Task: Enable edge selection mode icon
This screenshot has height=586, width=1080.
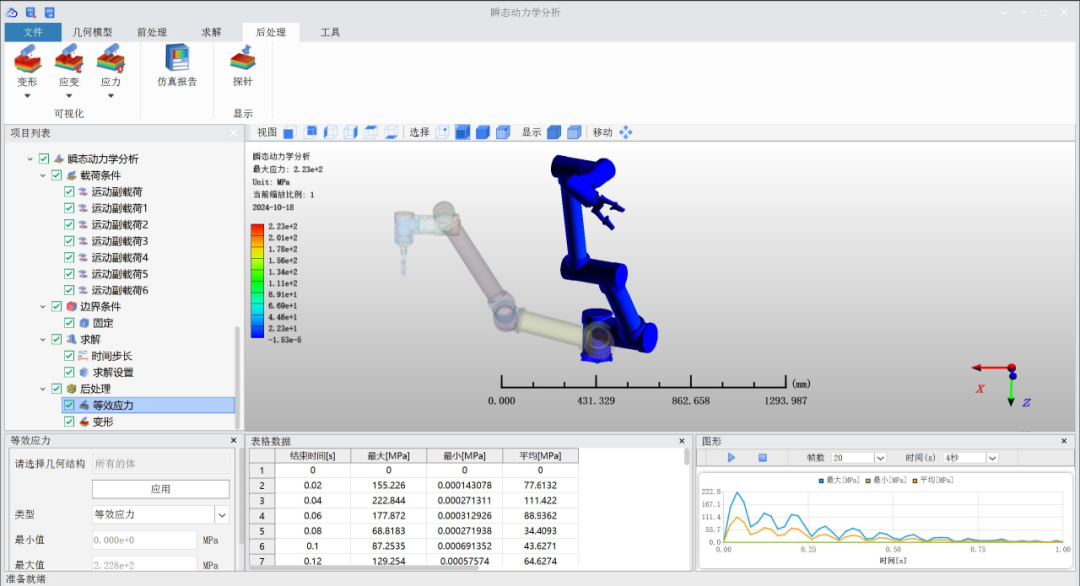Action: pyautogui.click(x=463, y=132)
